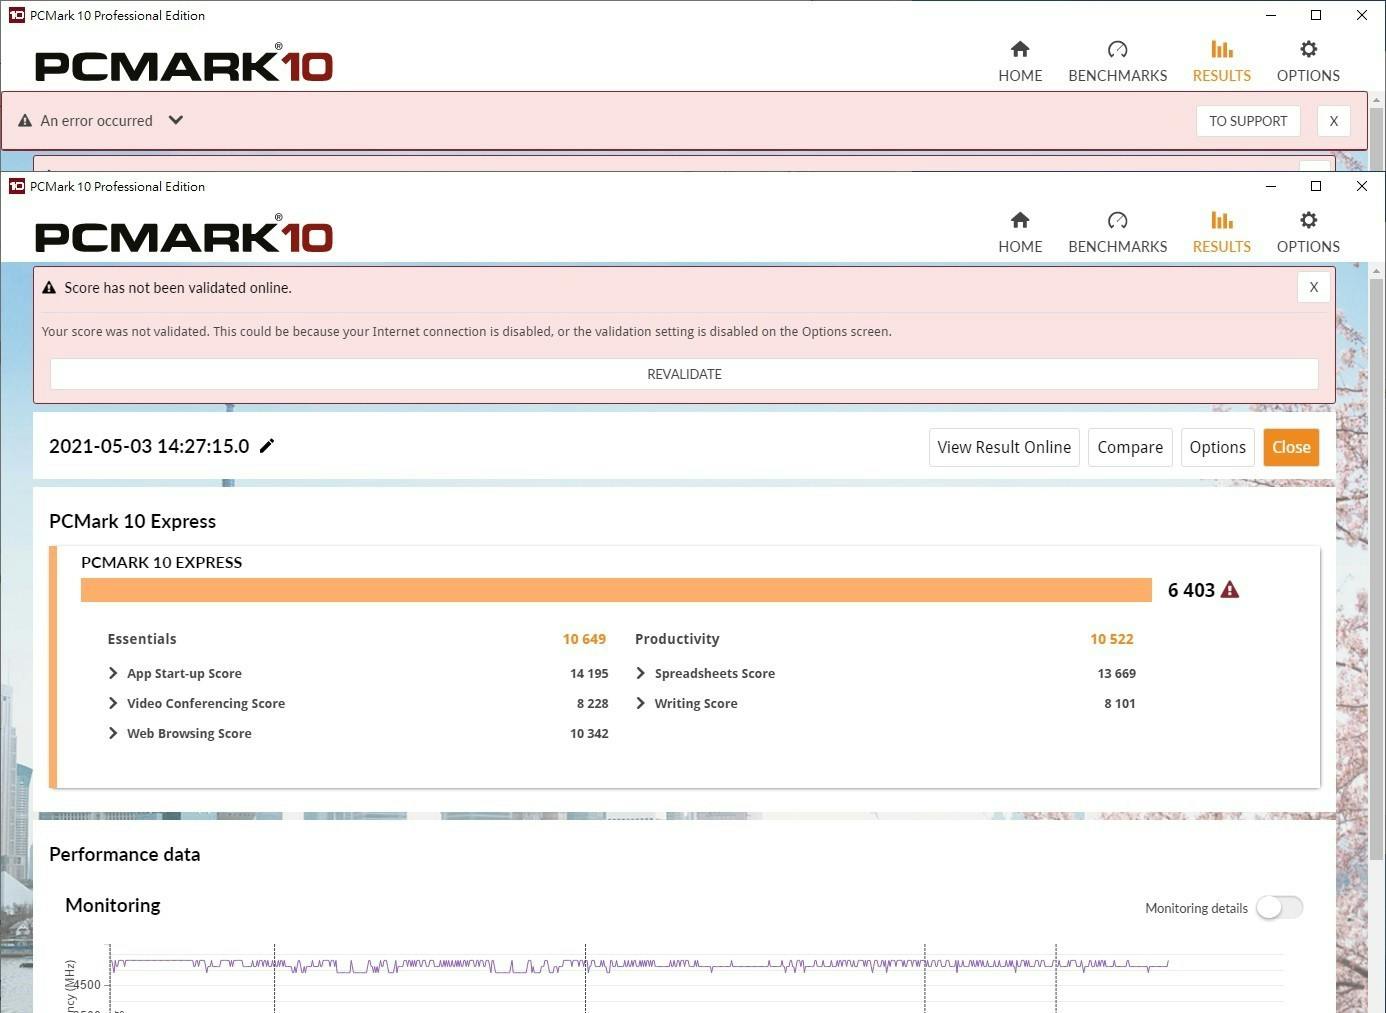1386x1013 pixels.
Task: Click the result date '2021-05-03 14:27:15.0'
Action: click(x=149, y=446)
